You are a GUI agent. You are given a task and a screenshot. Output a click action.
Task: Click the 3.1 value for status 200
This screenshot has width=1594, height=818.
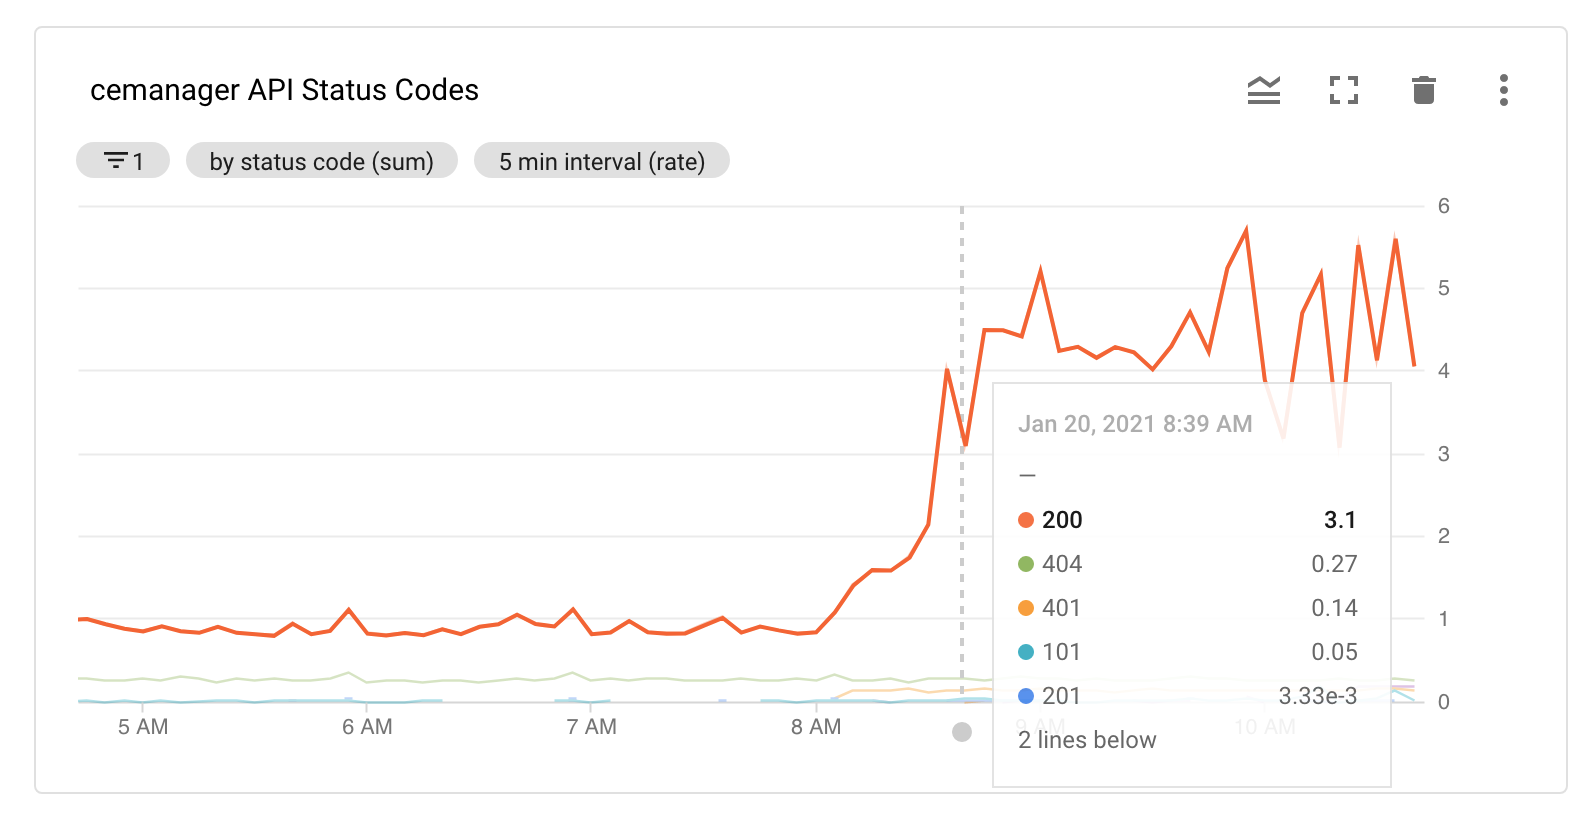1337,519
